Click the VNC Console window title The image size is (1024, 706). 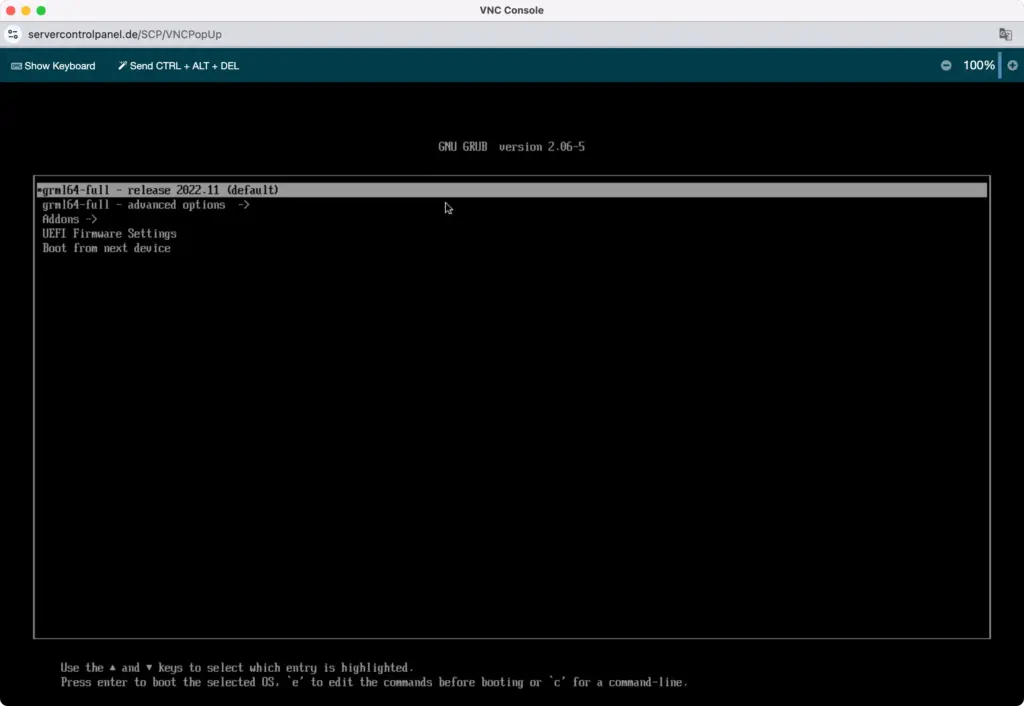[511, 10]
